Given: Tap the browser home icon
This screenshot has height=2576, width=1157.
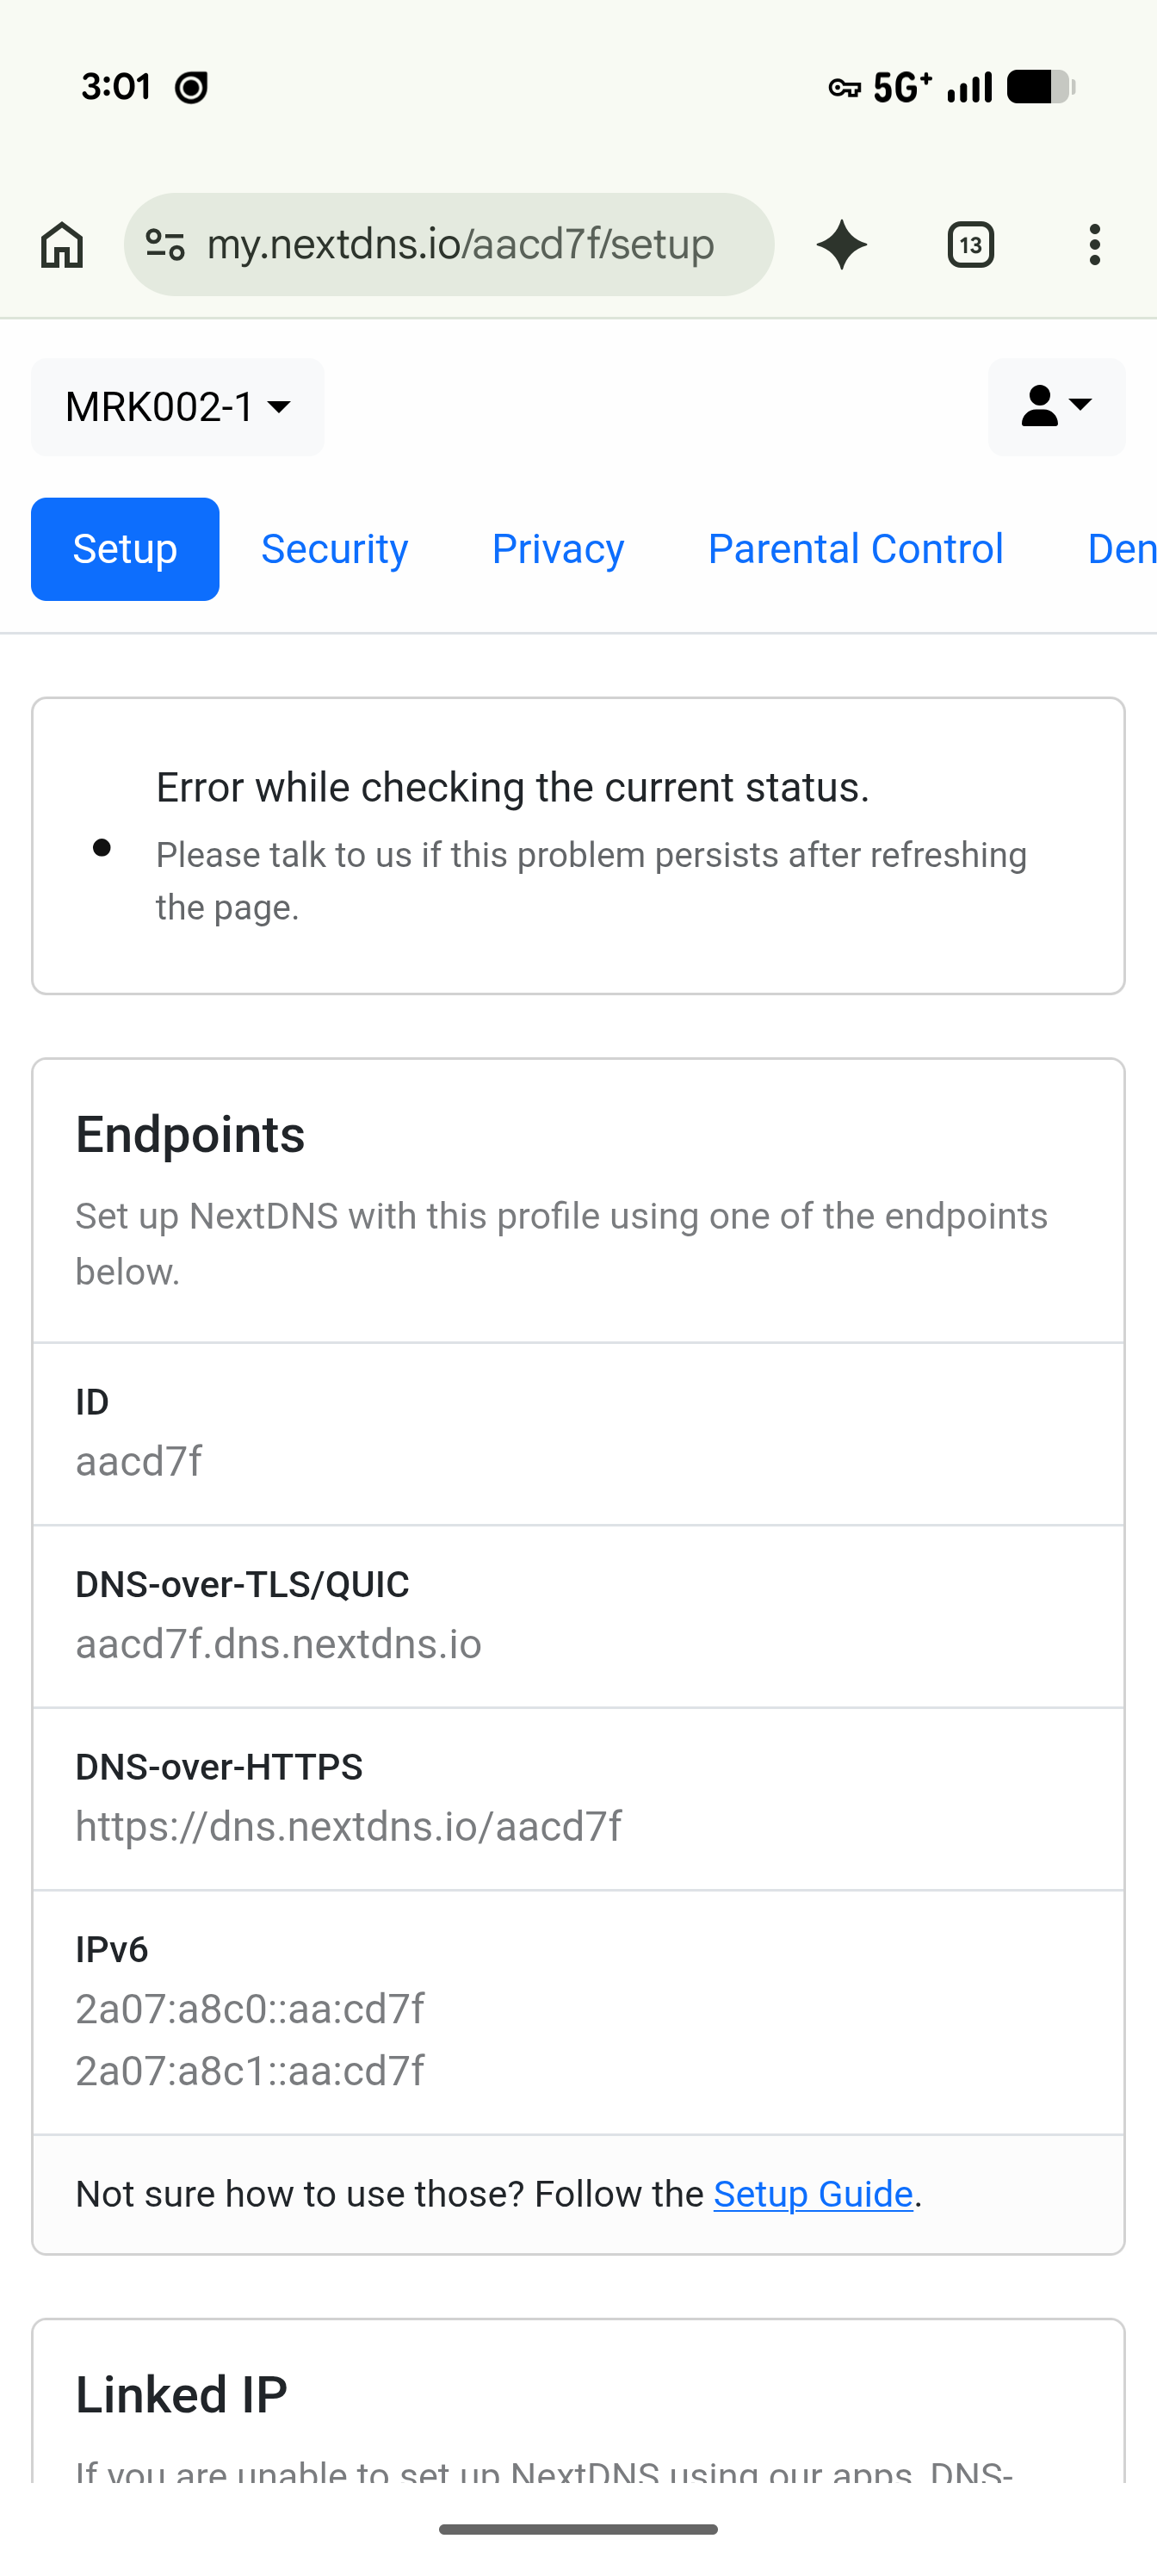Looking at the screenshot, I should (x=62, y=245).
